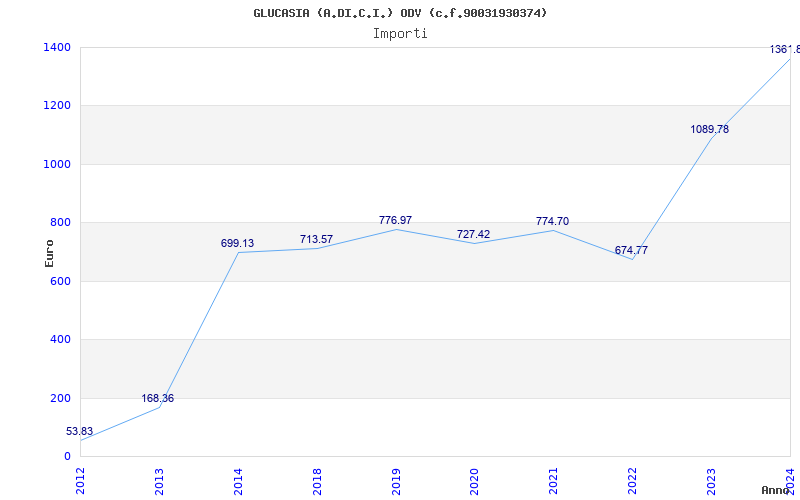Click the data label 699.13
The width and height of the screenshot is (800, 500).
pyautogui.click(x=237, y=243)
